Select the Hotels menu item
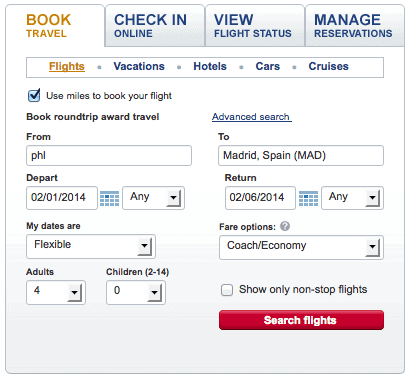The image size is (411, 374). click(x=210, y=66)
